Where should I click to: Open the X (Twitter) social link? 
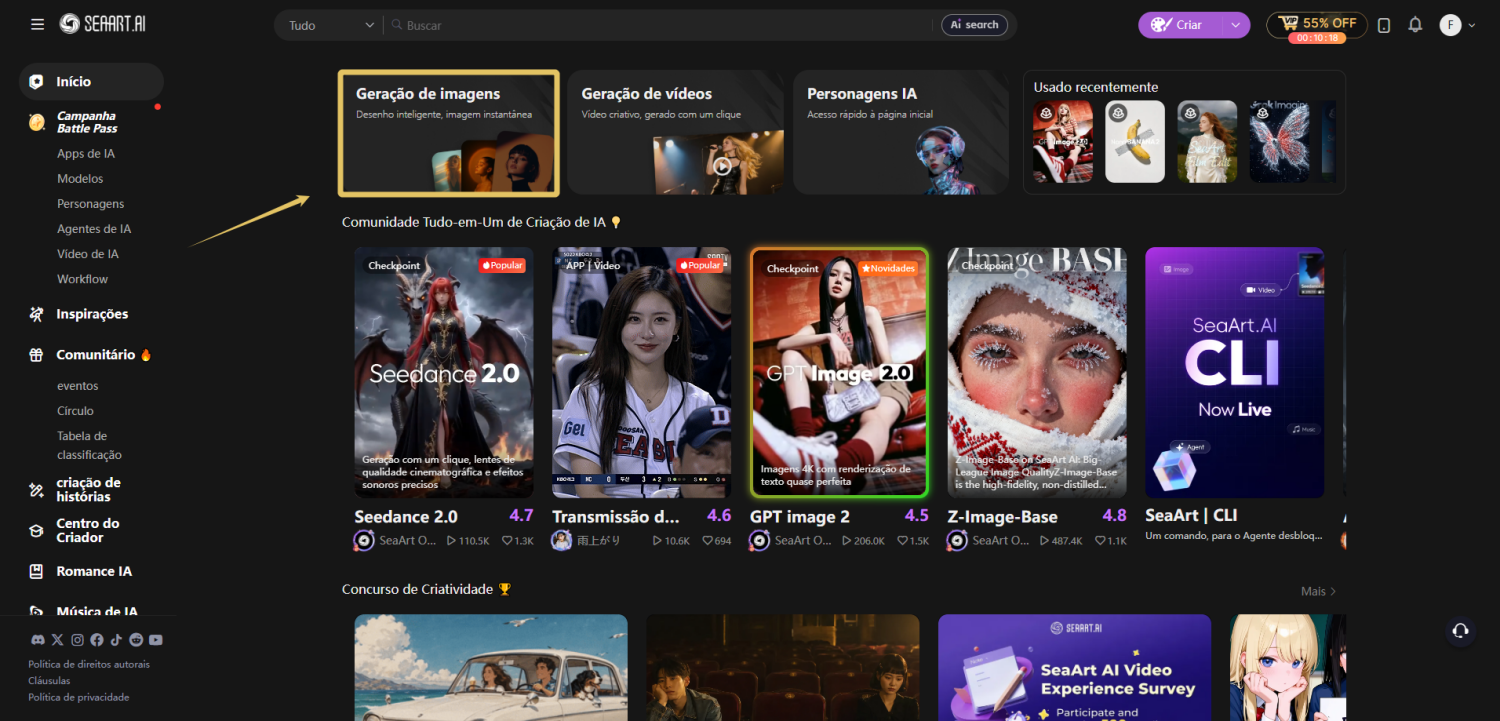[57, 640]
